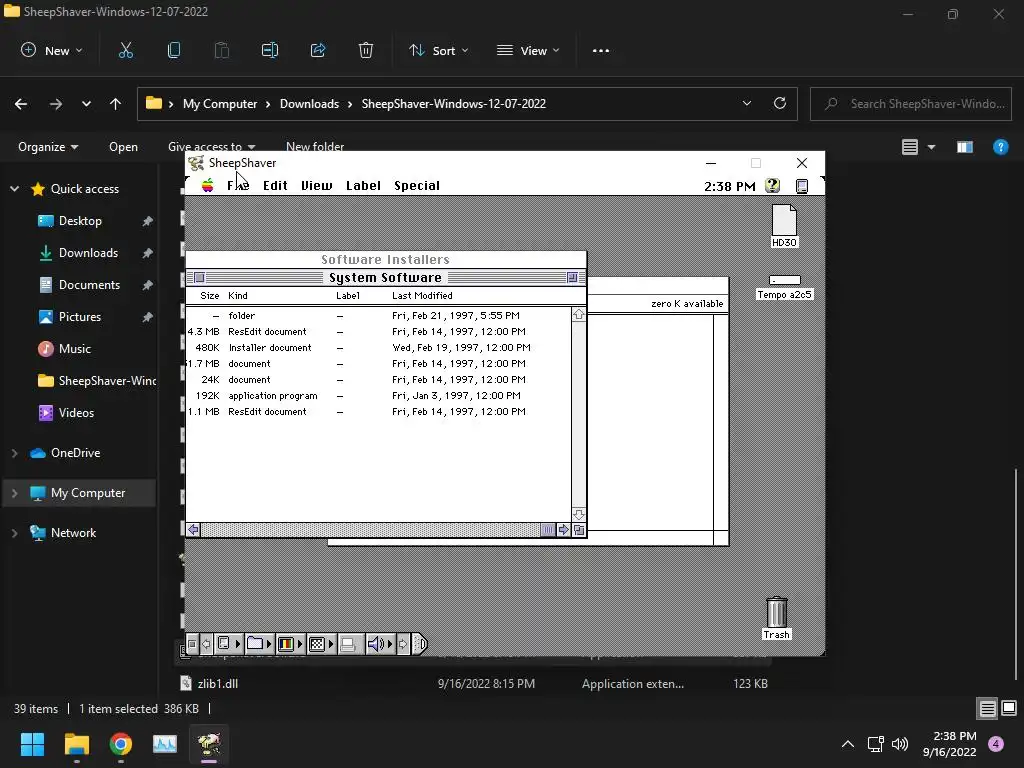
Task: Expand the Network tree node
Action: tap(14, 533)
